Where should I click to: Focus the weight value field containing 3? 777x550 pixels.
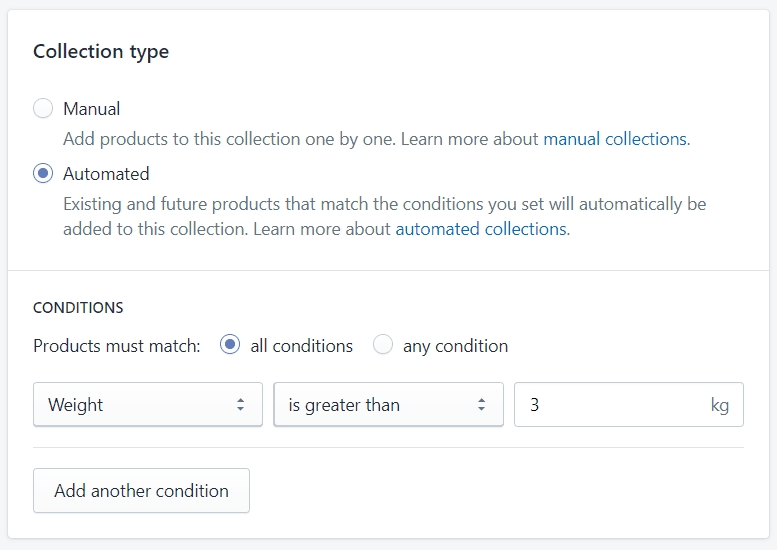[629, 404]
